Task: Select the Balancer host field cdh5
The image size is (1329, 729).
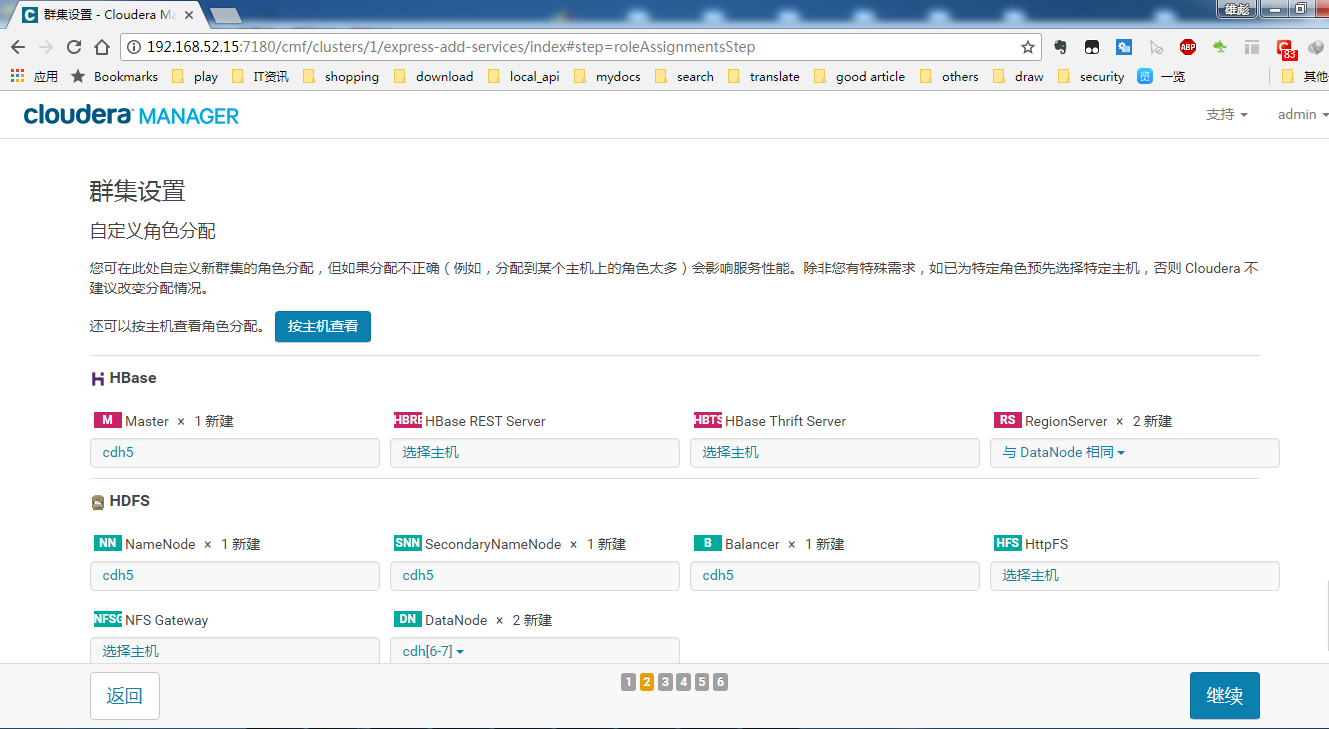Action: (x=835, y=575)
